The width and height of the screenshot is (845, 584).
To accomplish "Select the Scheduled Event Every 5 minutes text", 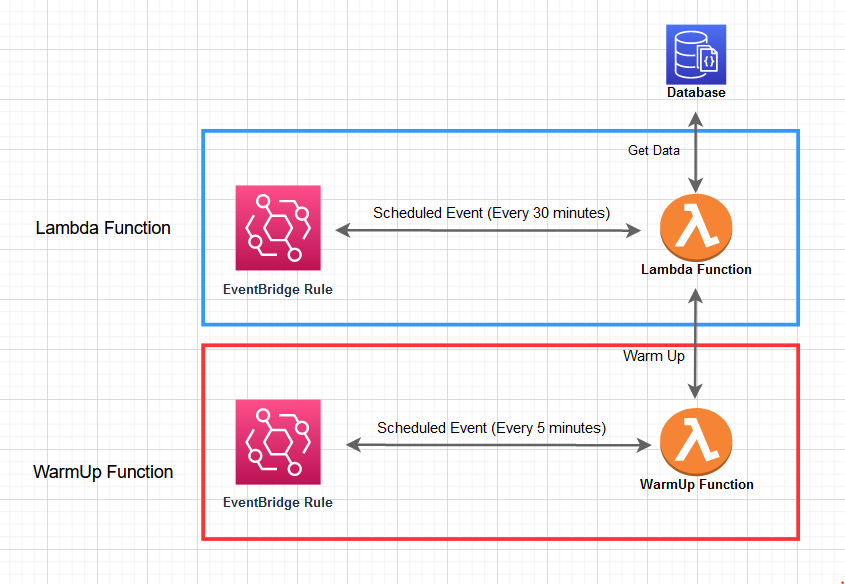I will 491,428.
